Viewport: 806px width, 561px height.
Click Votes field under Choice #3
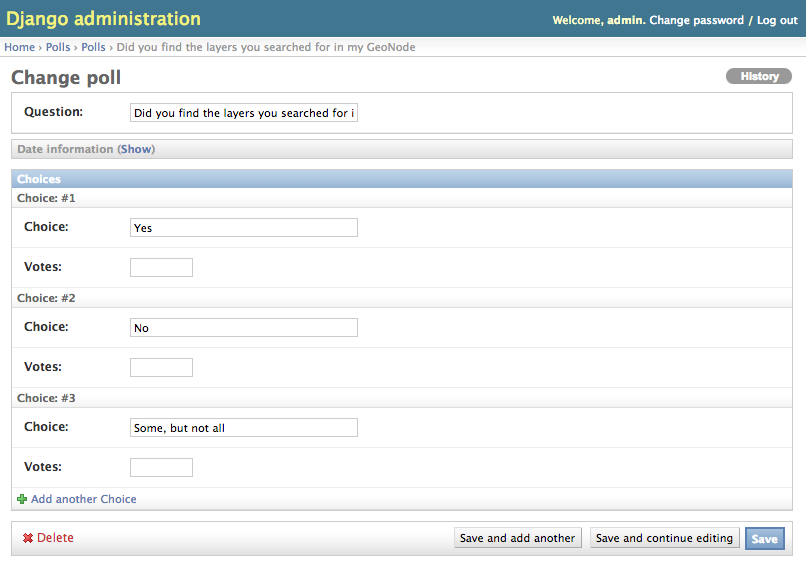coord(161,467)
